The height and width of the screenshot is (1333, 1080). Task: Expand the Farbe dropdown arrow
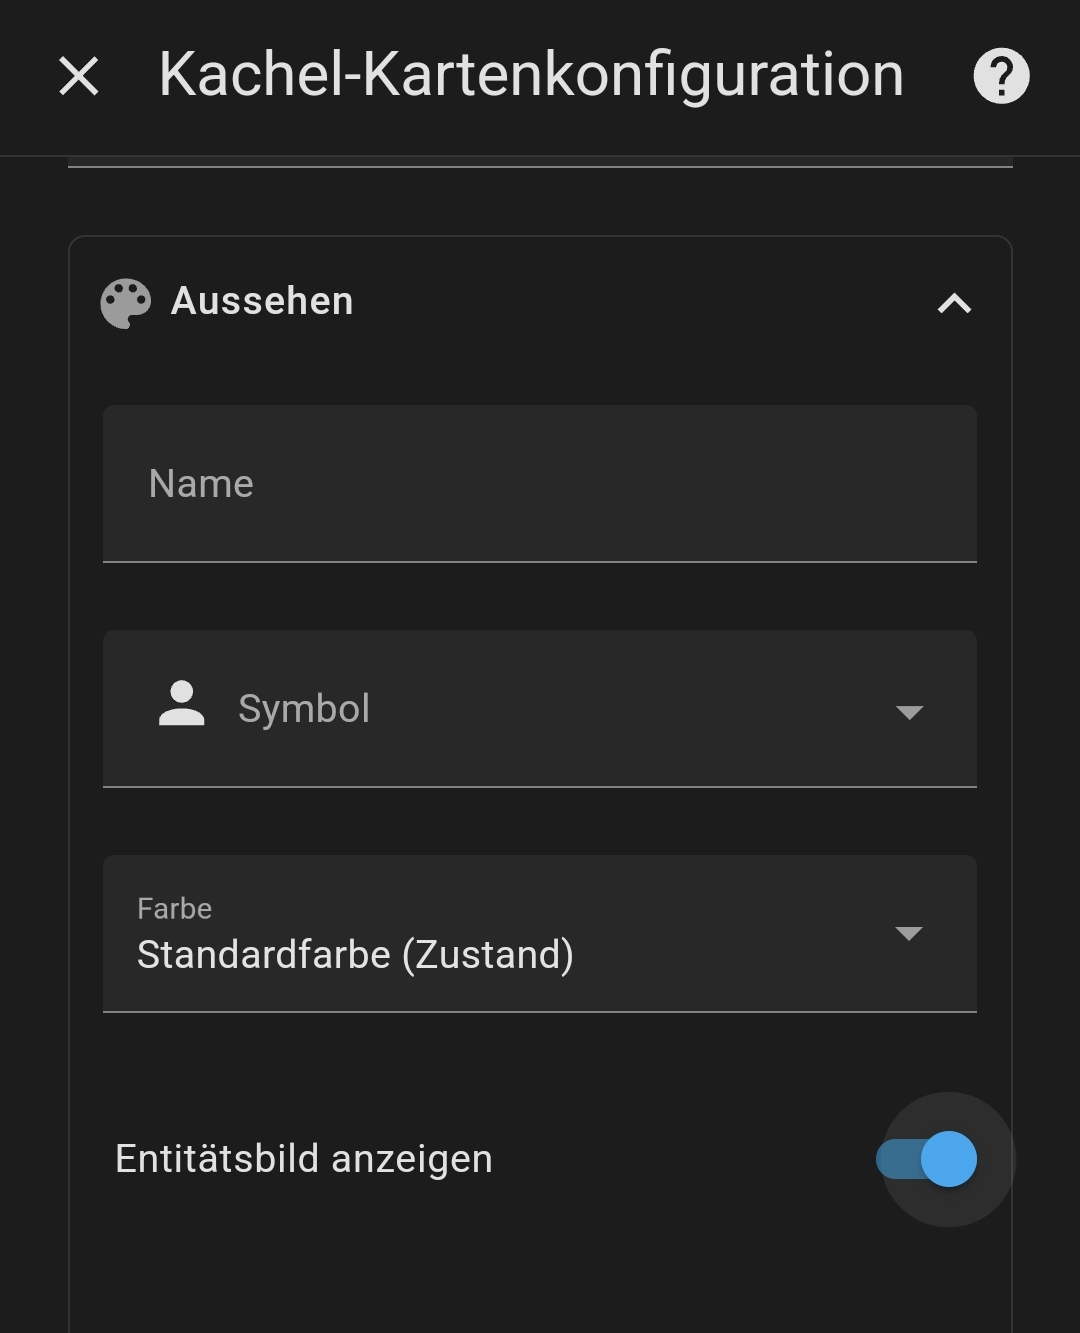(908, 934)
